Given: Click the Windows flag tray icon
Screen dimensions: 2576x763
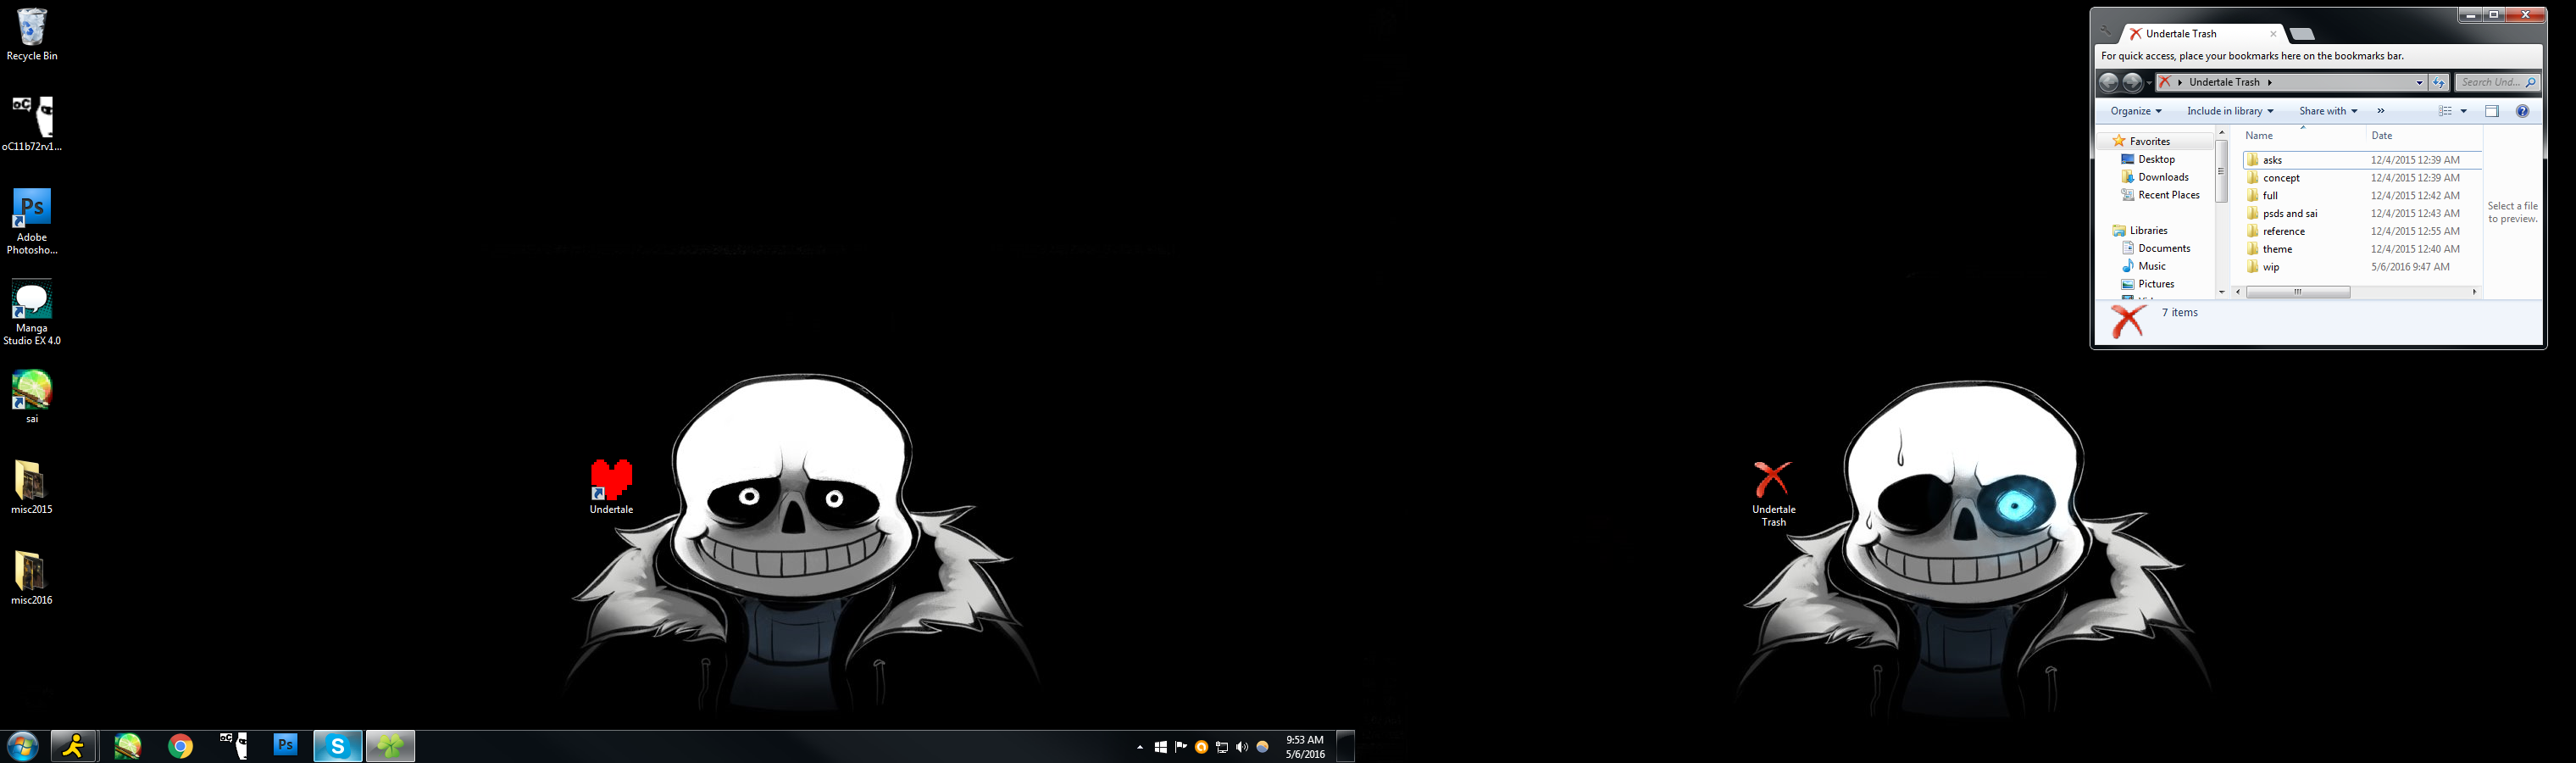Looking at the screenshot, I should point(1161,747).
